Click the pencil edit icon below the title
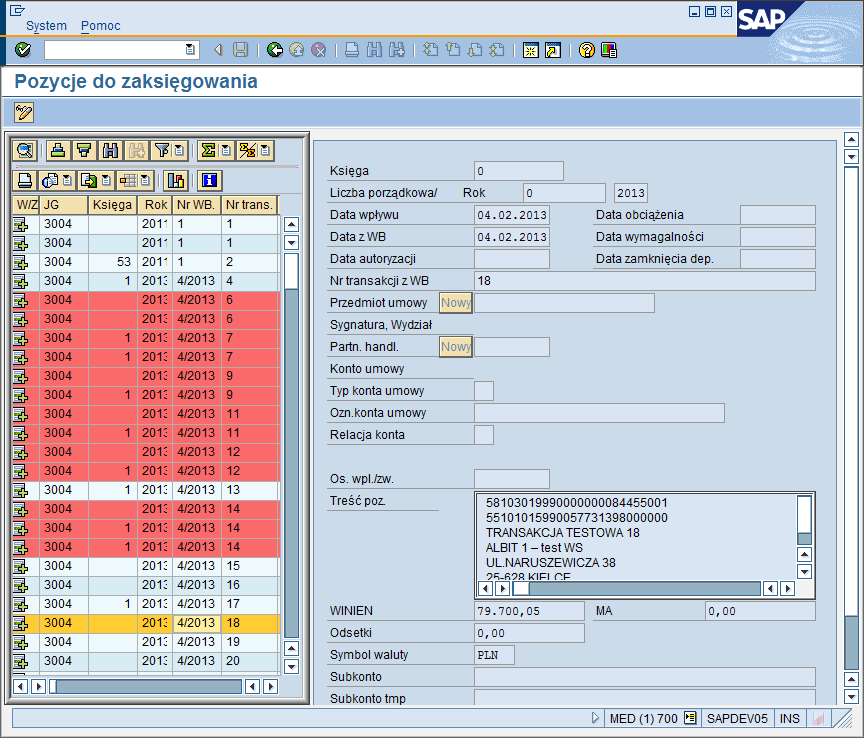Image resolution: width=864 pixels, height=738 pixels. (x=24, y=112)
